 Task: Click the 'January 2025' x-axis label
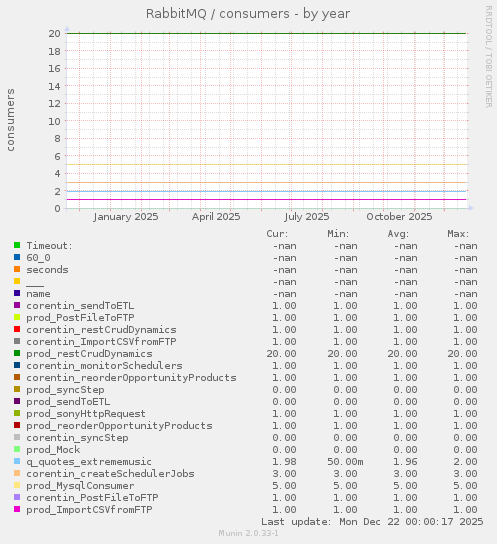point(126,217)
